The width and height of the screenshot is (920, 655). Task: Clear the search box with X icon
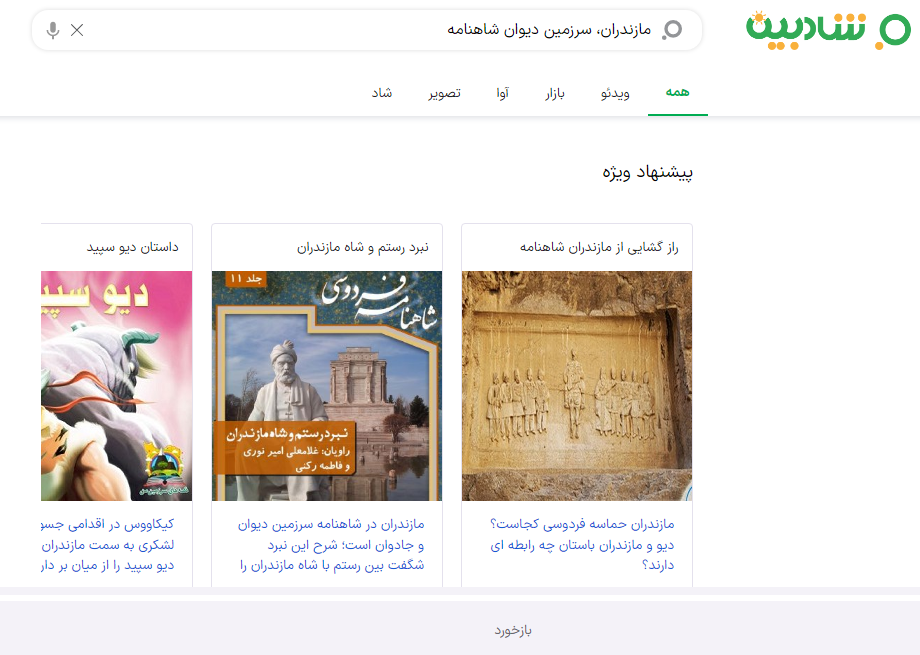click(77, 30)
